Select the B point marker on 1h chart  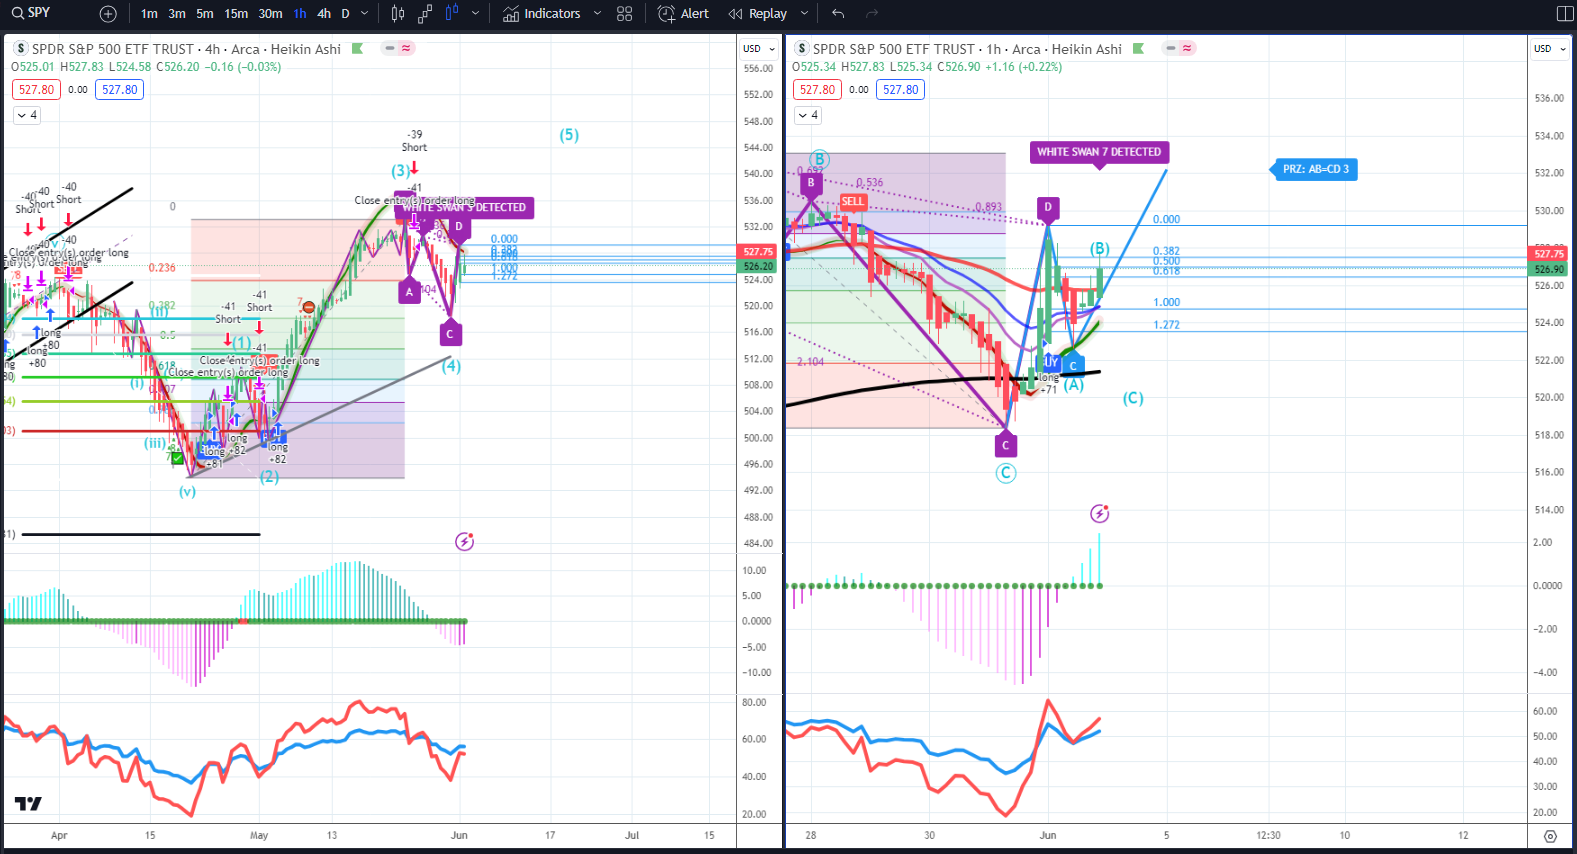tap(811, 183)
